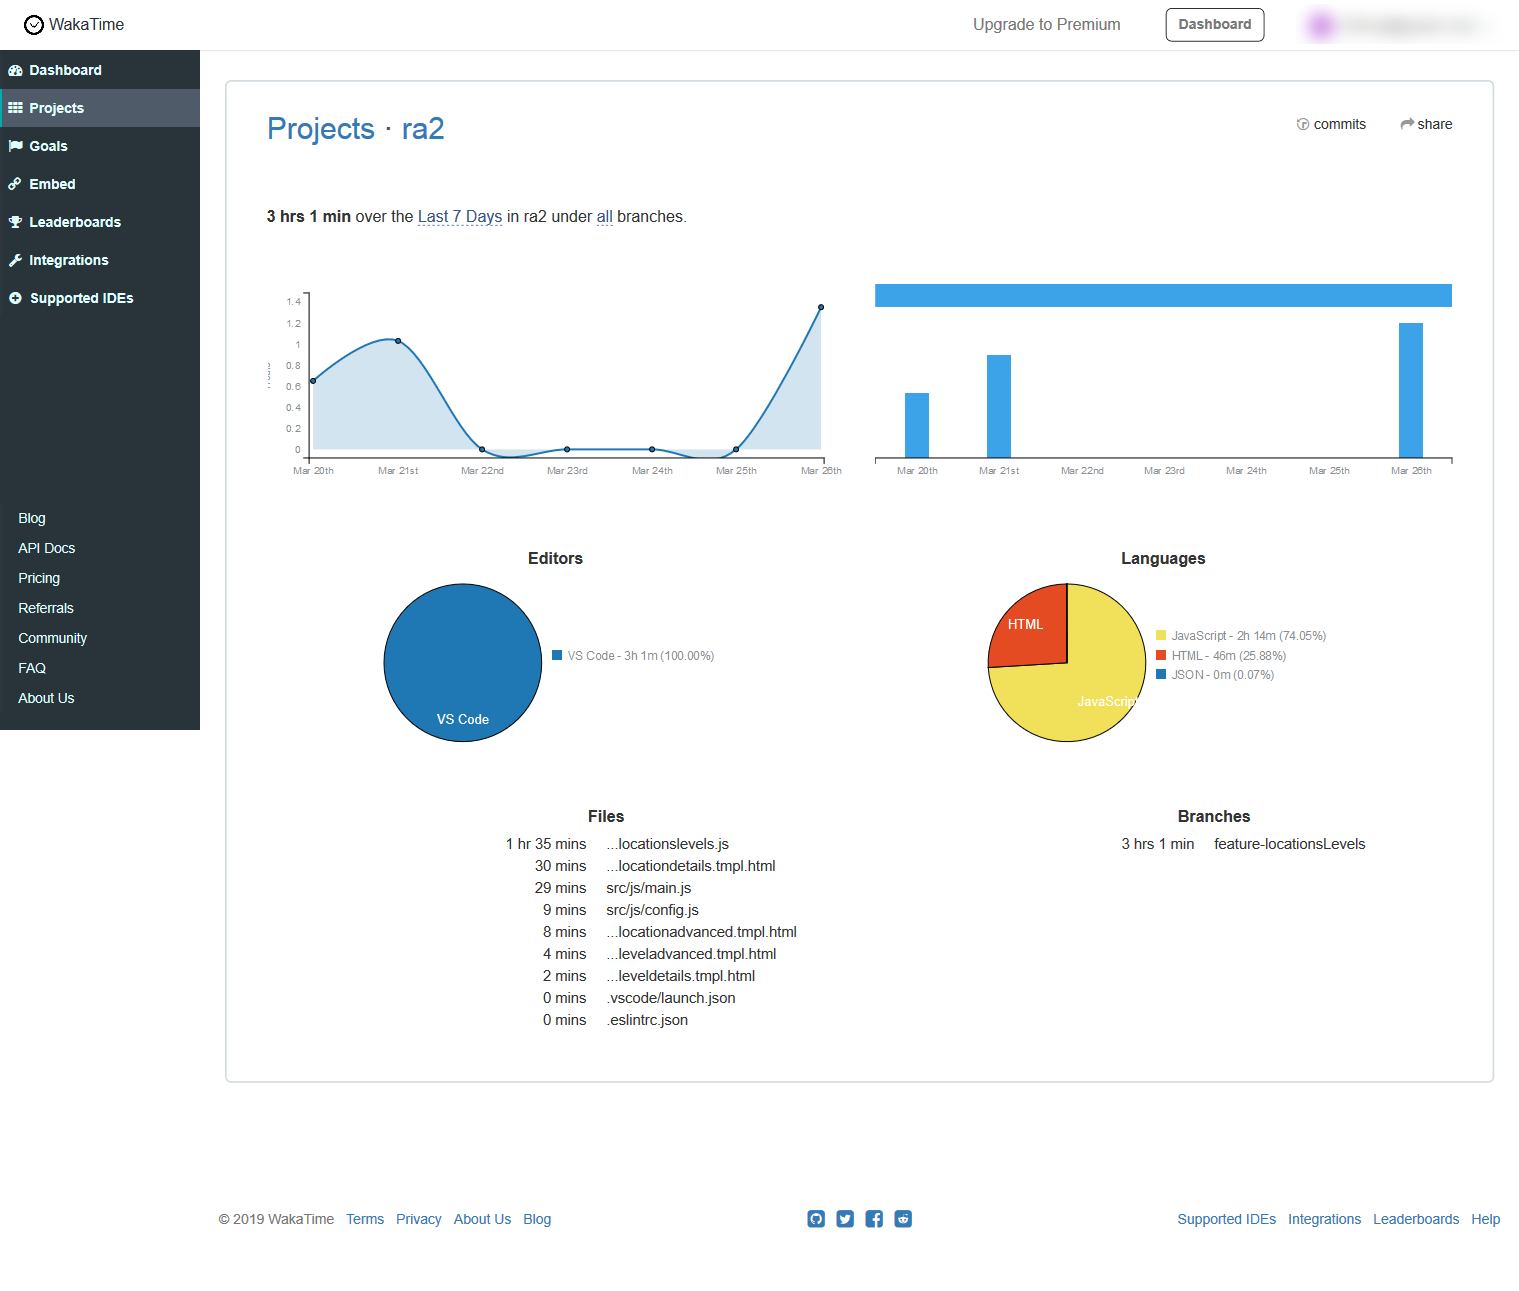Image resolution: width=1519 pixels, height=1291 pixels.
Task: Click the WakaTime logo icon
Action: [34, 25]
